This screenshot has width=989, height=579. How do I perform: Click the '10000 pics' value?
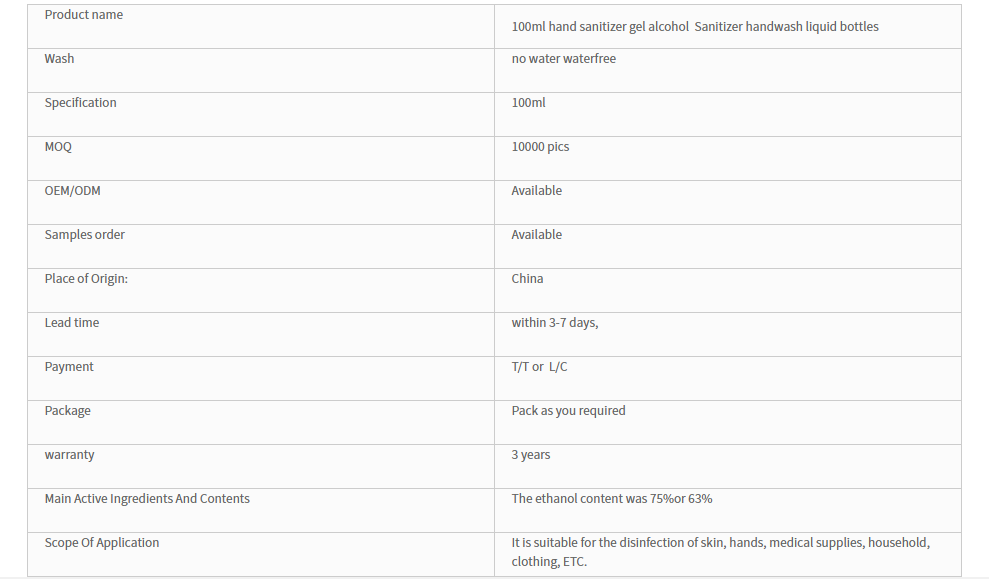540,147
